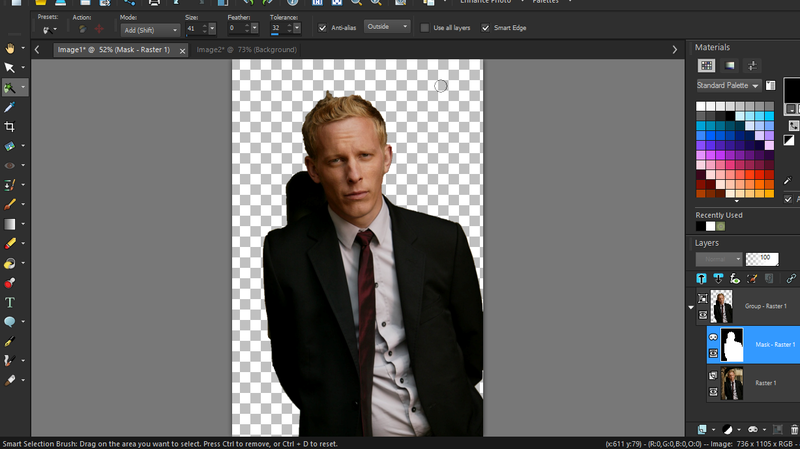Switch to the Image2 Background tab

[246, 49]
